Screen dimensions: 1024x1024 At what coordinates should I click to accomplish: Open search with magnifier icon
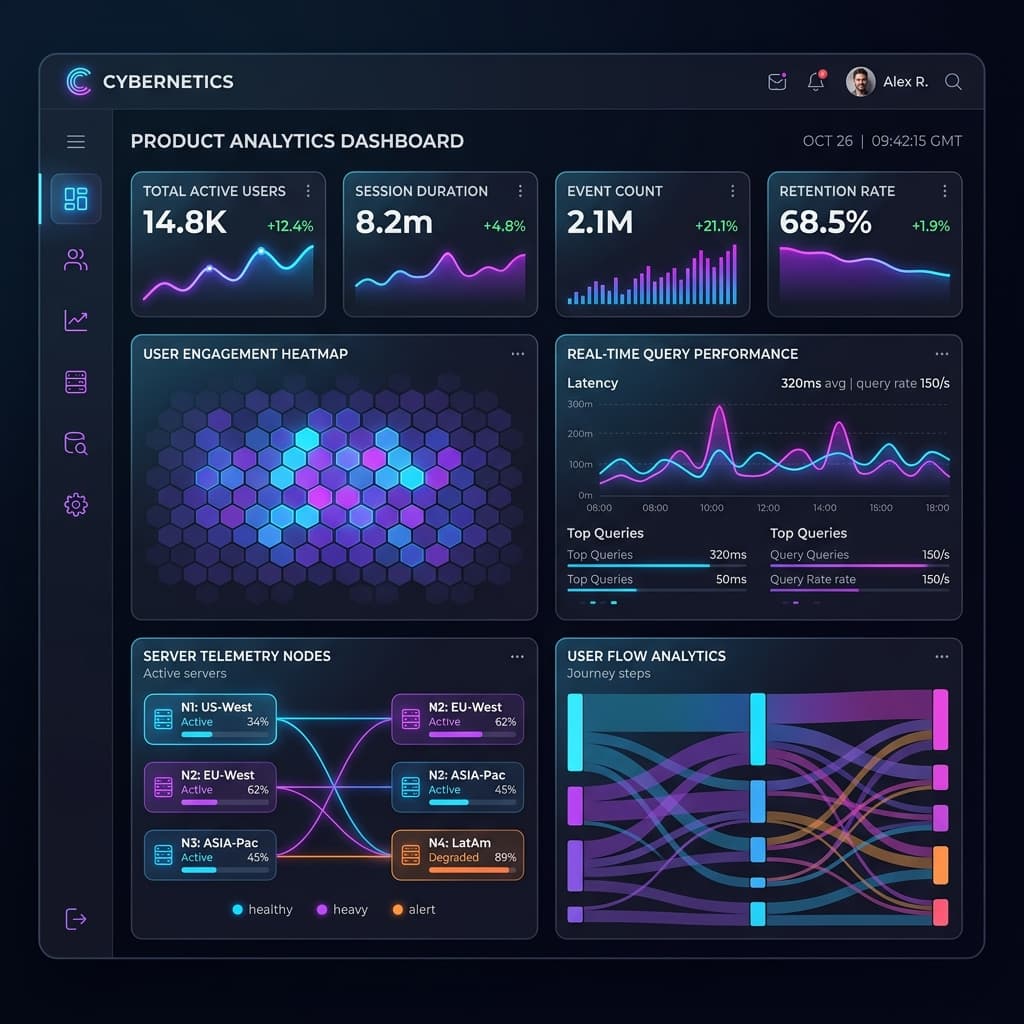(x=953, y=82)
